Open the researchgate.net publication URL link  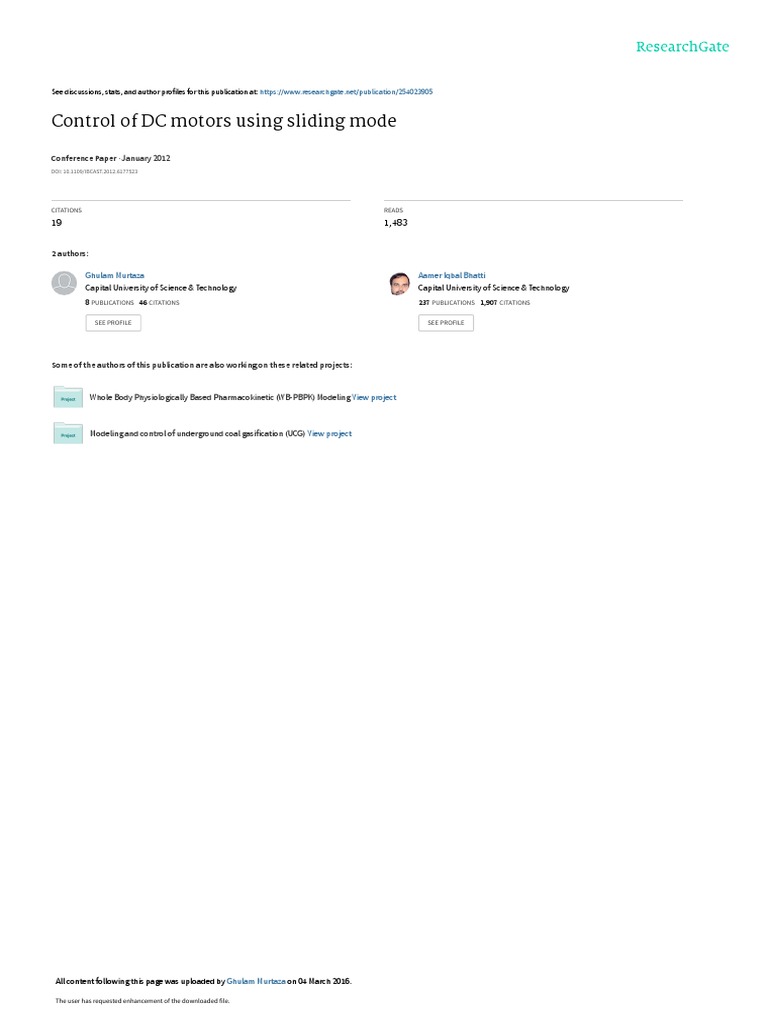346,92
